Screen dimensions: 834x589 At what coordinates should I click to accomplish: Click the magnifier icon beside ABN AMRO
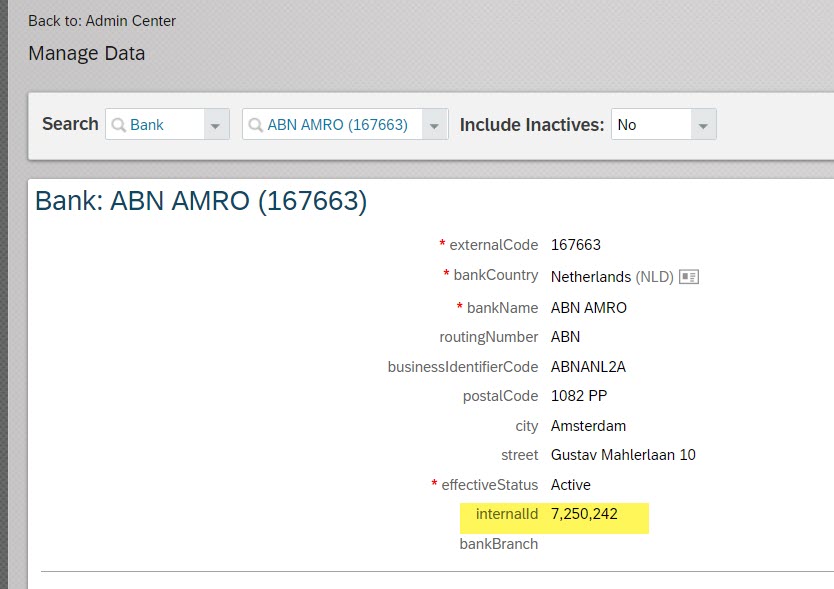point(255,125)
